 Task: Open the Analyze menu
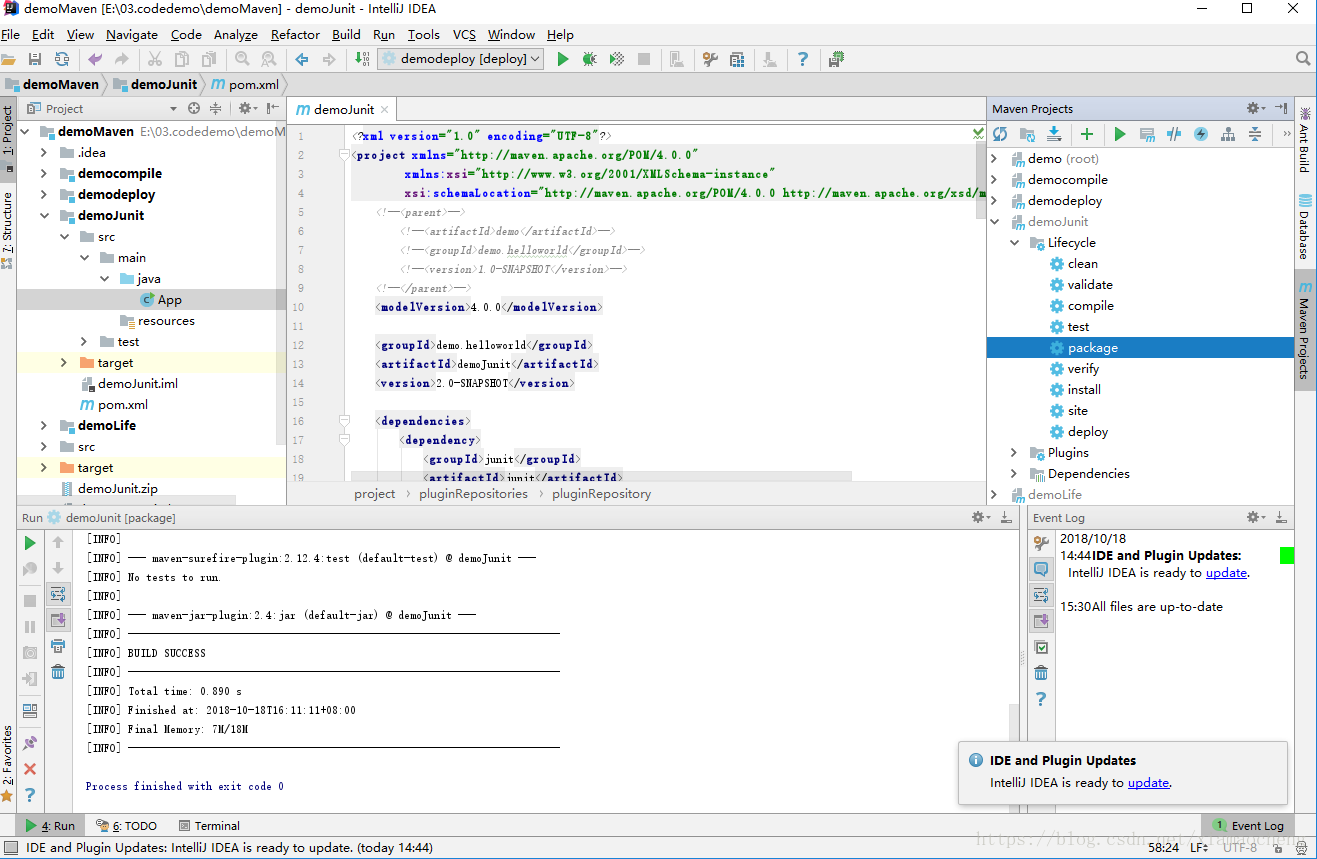coord(236,34)
